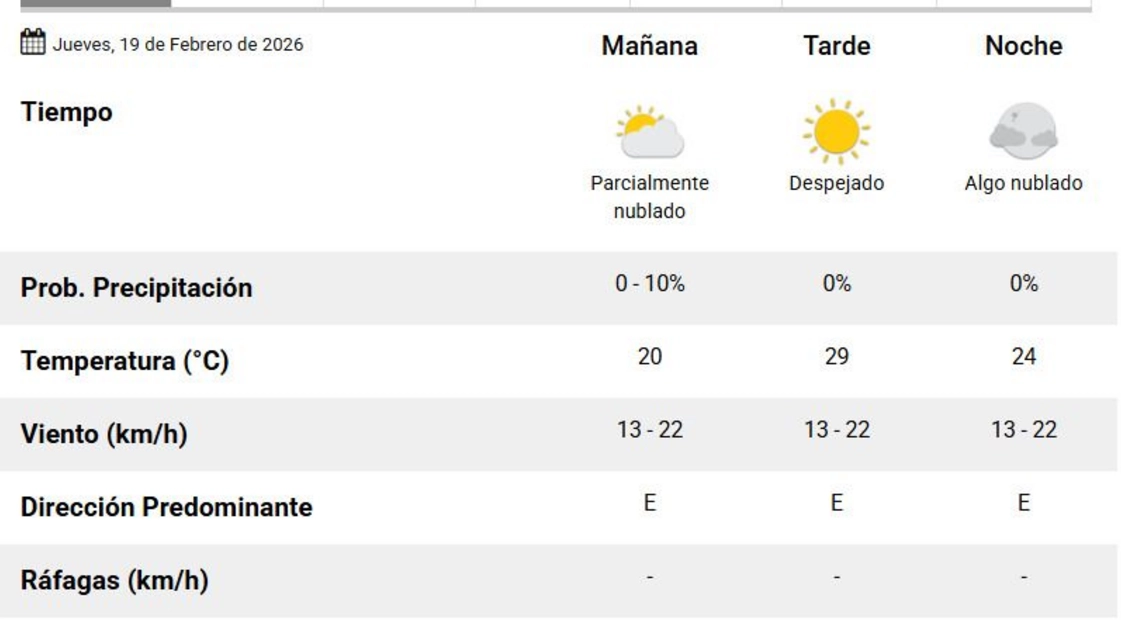The height and width of the screenshot is (633, 1121).
Task: Click the 0 - 10% precipitation value
Action: point(649,284)
